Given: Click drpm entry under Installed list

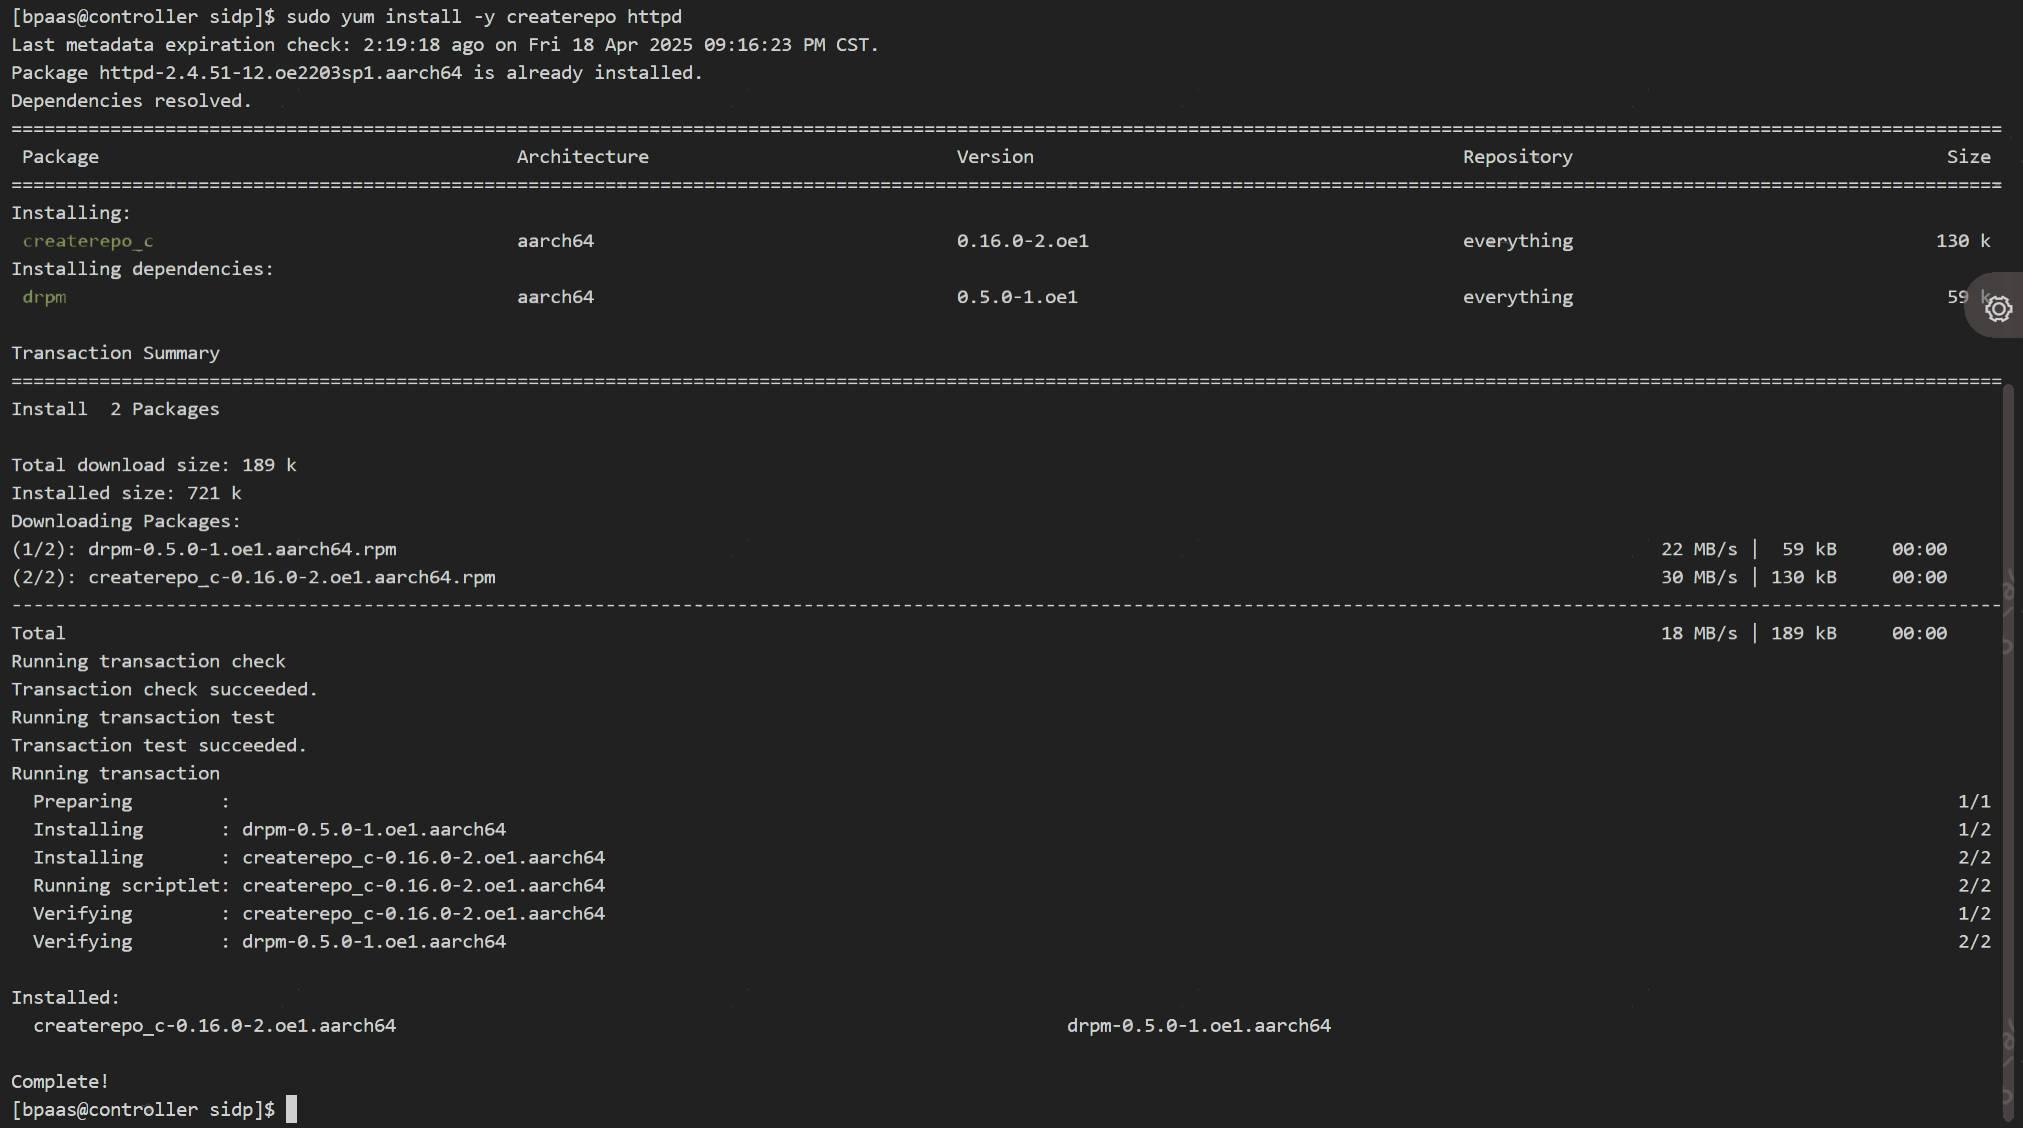Looking at the screenshot, I should pyautogui.click(x=1198, y=1025).
